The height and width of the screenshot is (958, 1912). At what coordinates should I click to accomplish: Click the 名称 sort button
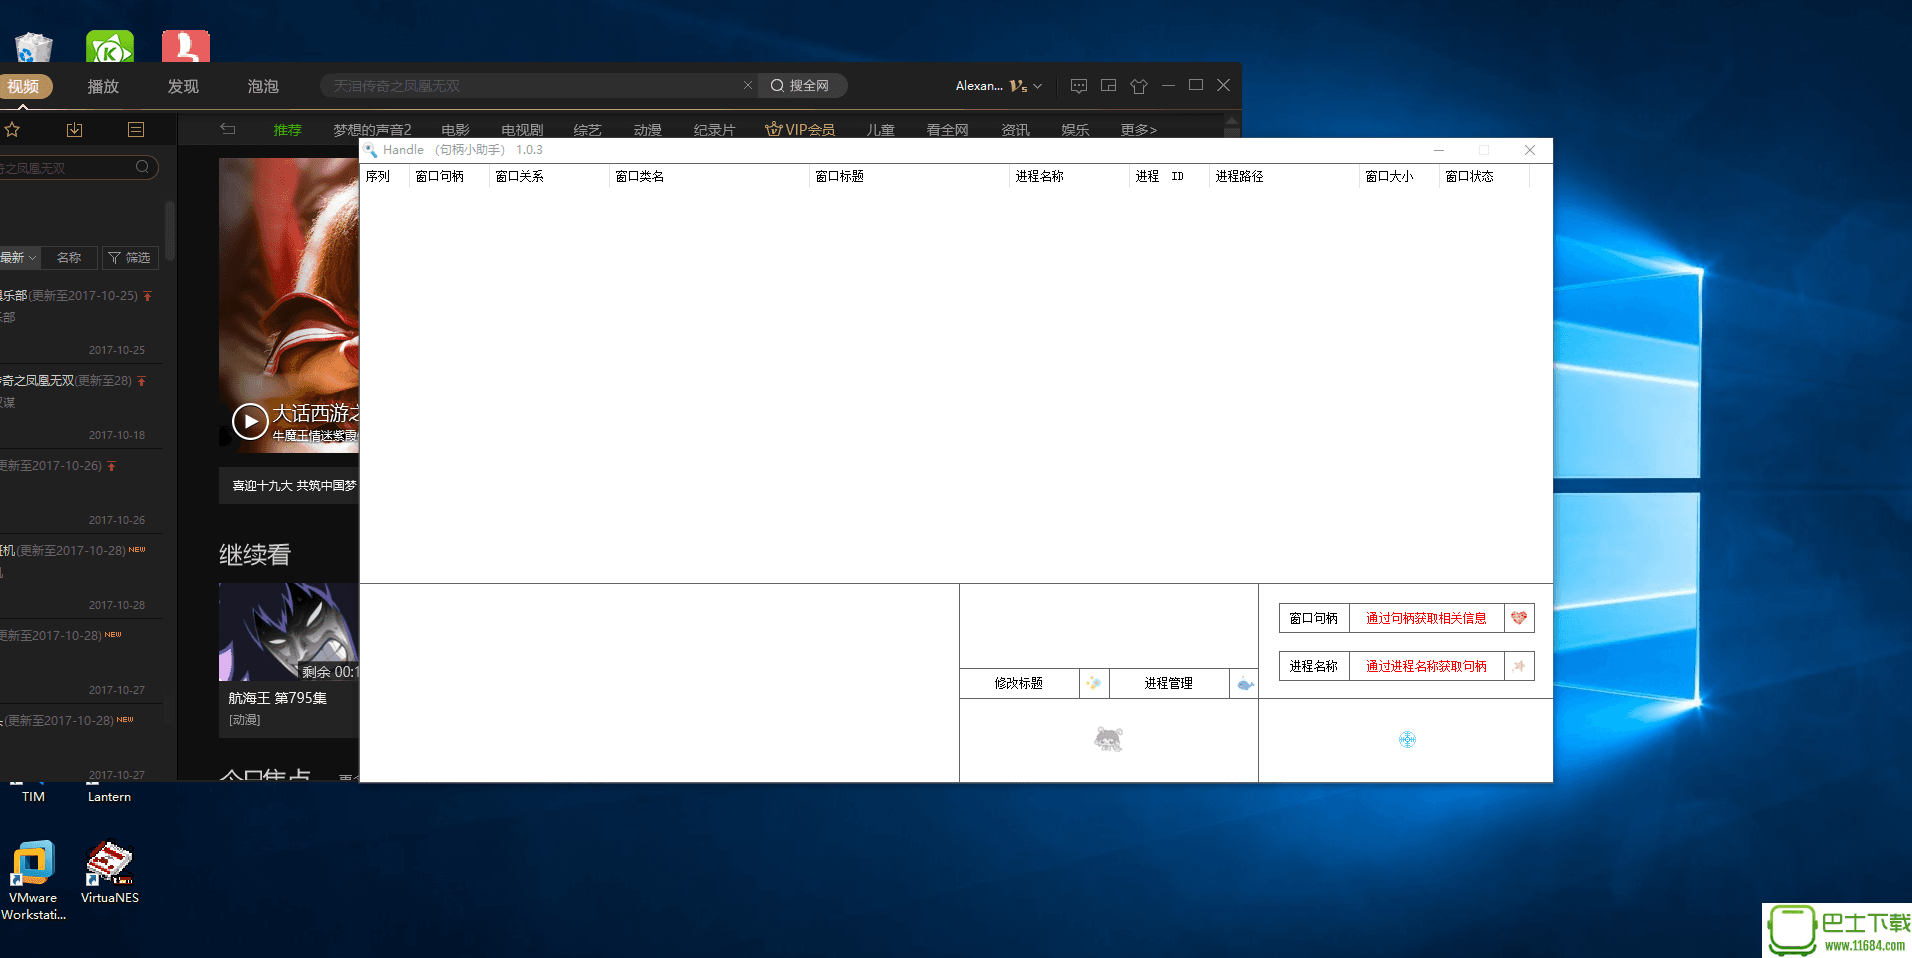point(69,257)
